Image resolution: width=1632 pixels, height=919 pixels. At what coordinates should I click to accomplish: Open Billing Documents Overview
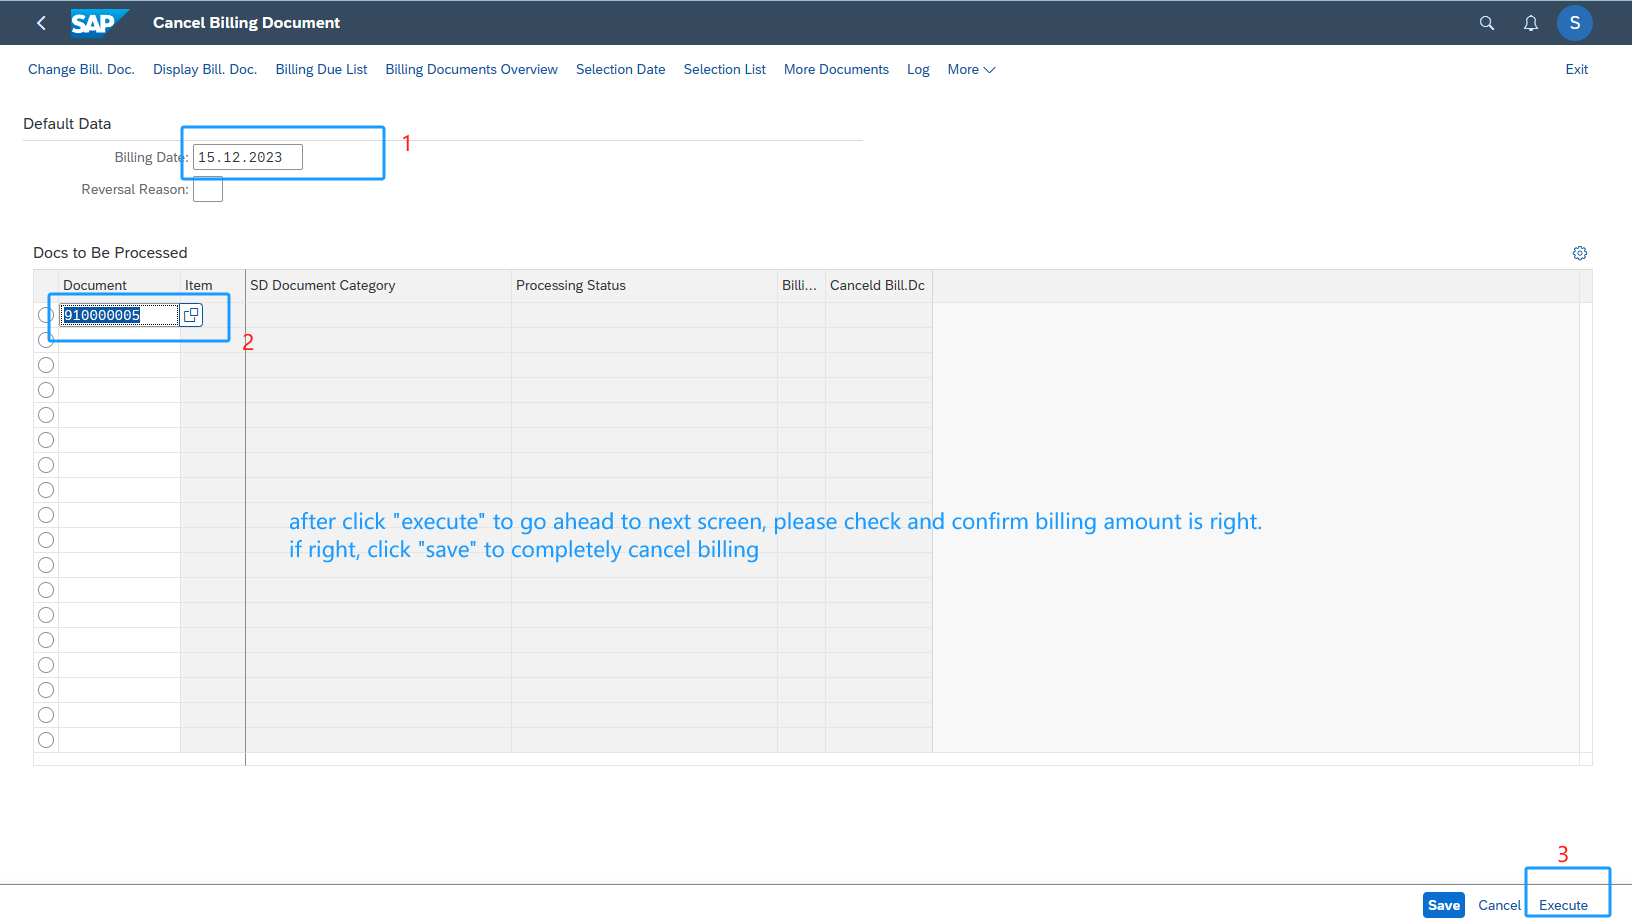471,70
